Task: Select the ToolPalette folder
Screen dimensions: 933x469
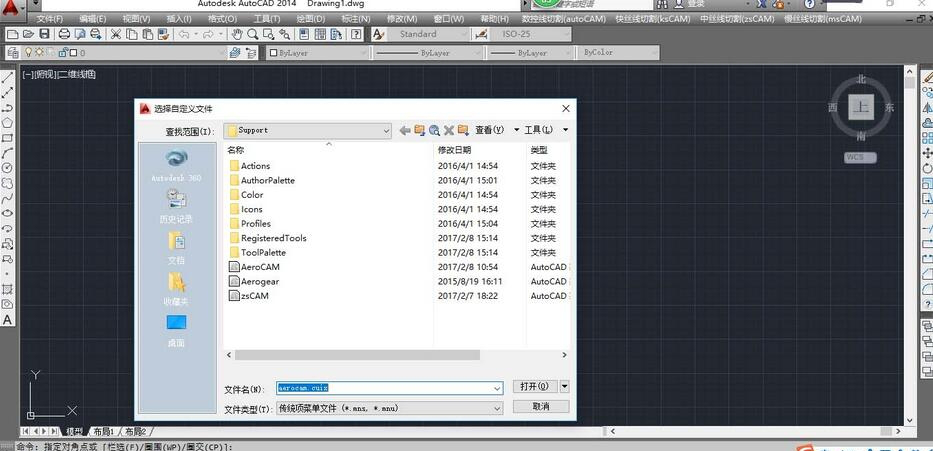Action: tap(258, 252)
